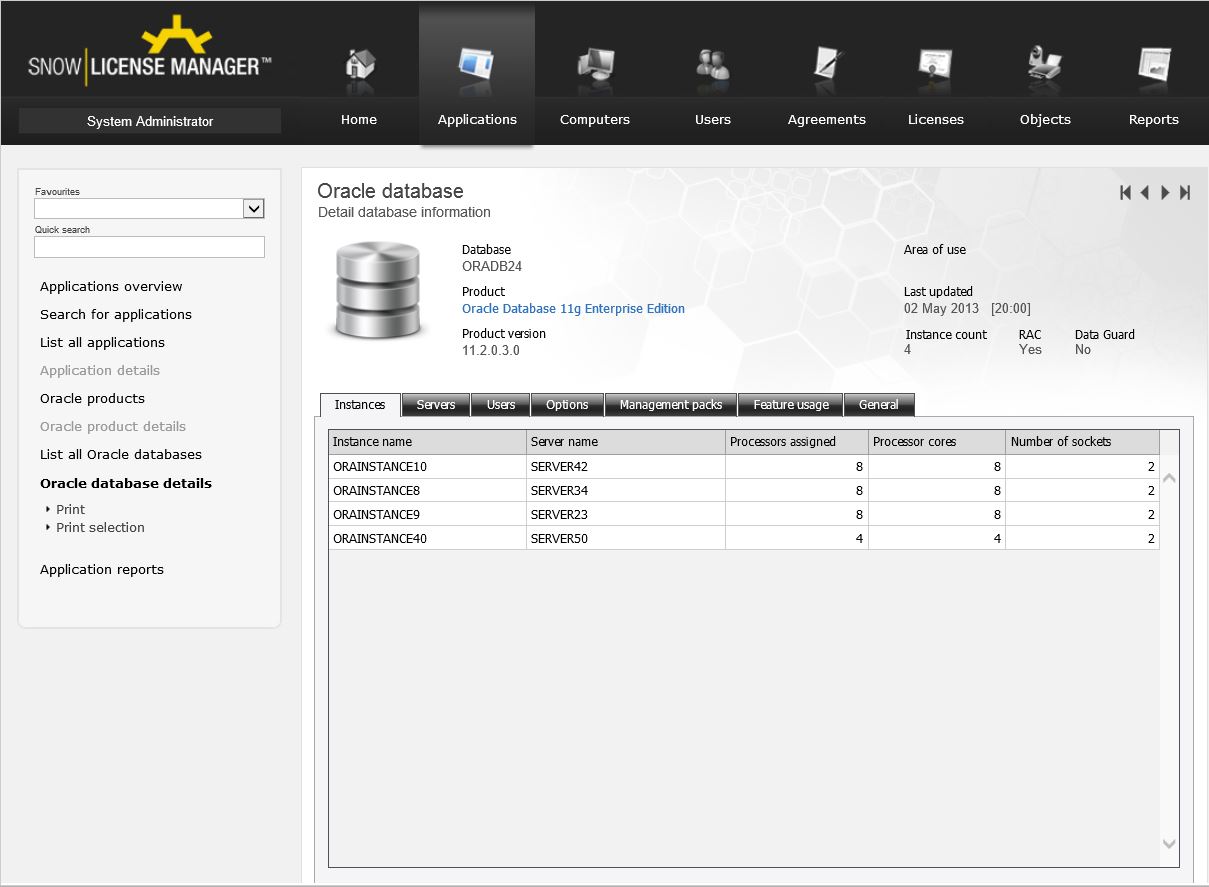Viewport: 1209px width, 887px height.
Task: Click the Quick search input field
Action: 149,247
